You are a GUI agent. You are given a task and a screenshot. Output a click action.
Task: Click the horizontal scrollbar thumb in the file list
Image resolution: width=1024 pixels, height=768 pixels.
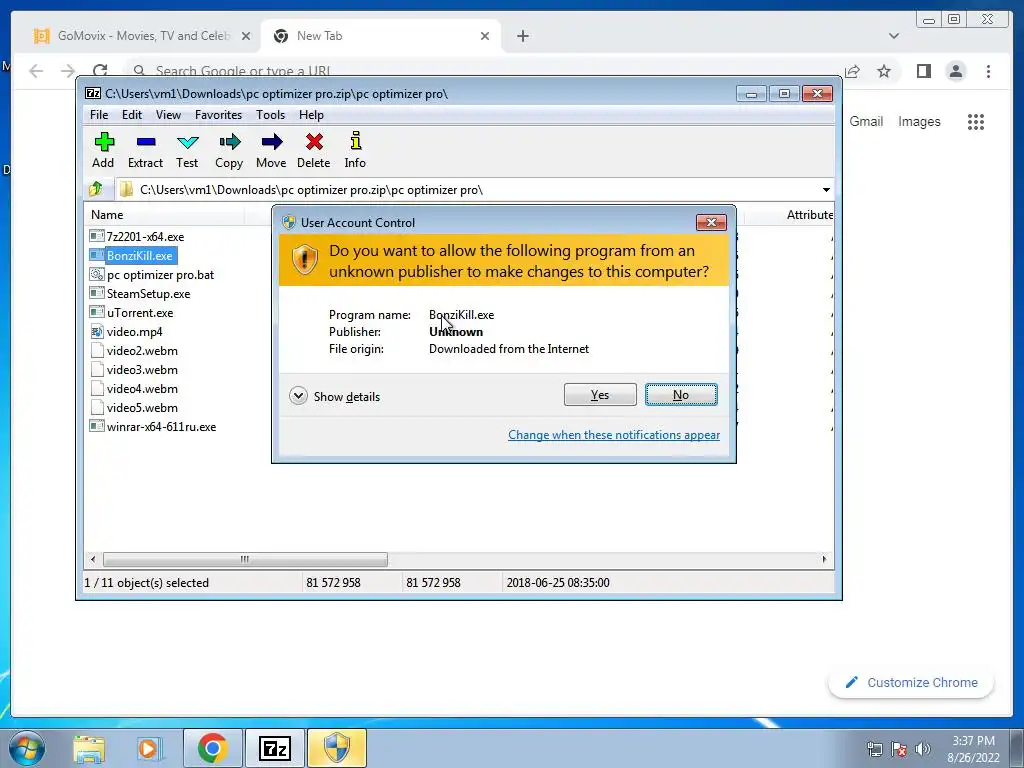(245, 559)
